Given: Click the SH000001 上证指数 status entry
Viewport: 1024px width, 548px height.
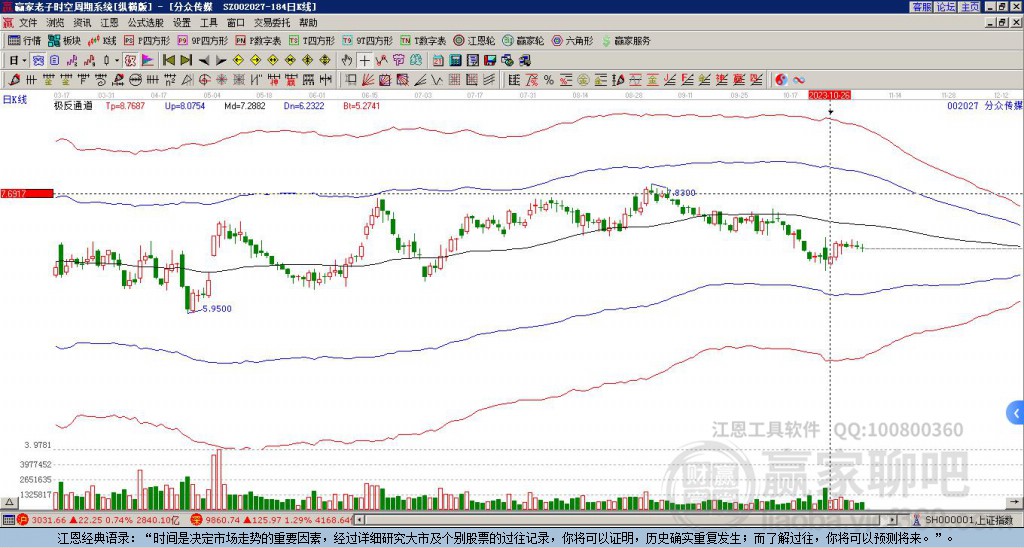Looking at the screenshot, I should coord(967,520).
